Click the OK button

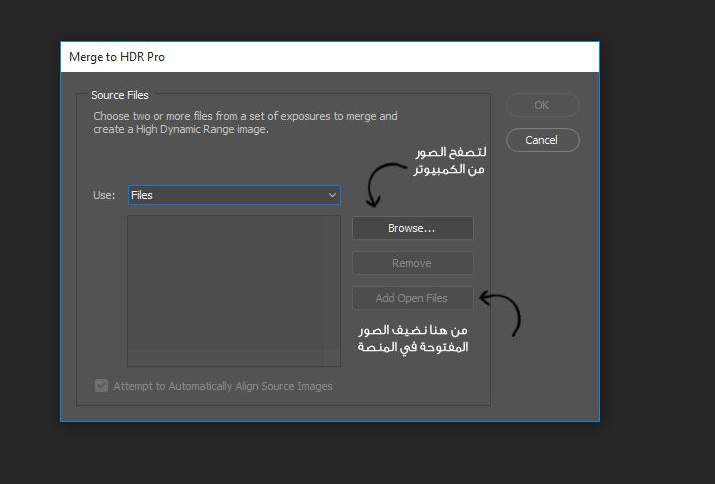coord(542,105)
